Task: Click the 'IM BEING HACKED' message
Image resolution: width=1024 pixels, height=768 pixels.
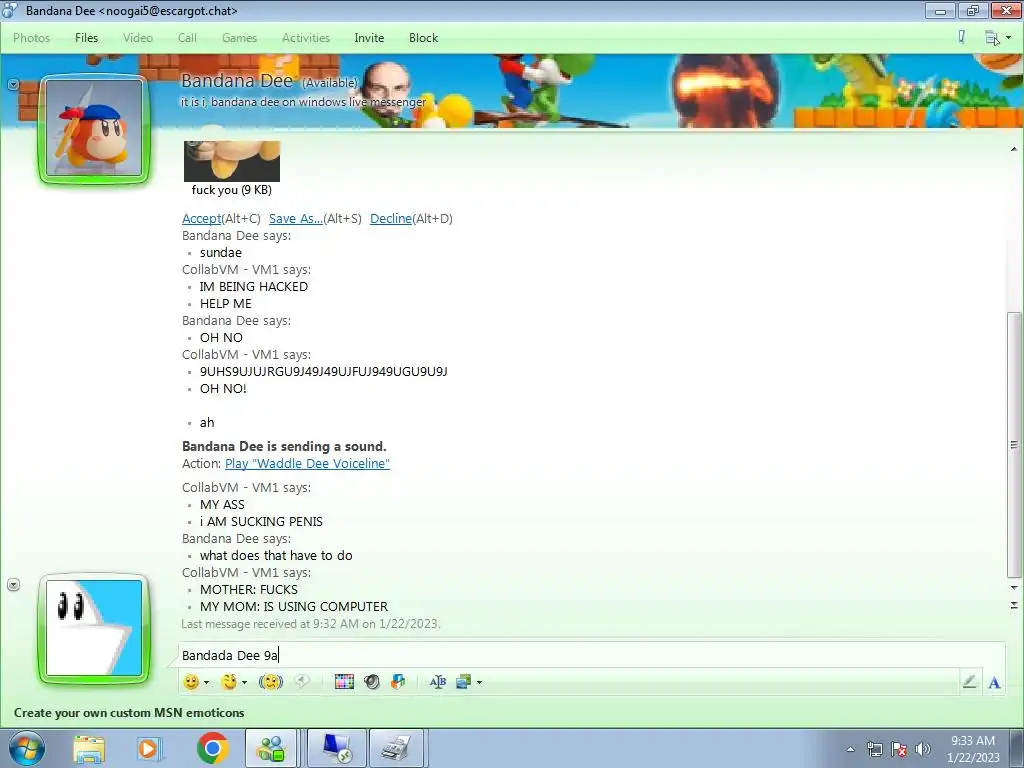Action: coord(253,287)
